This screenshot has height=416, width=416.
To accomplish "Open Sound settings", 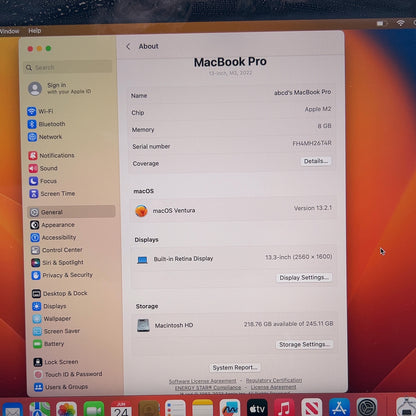I will pyautogui.click(x=43, y=168).
